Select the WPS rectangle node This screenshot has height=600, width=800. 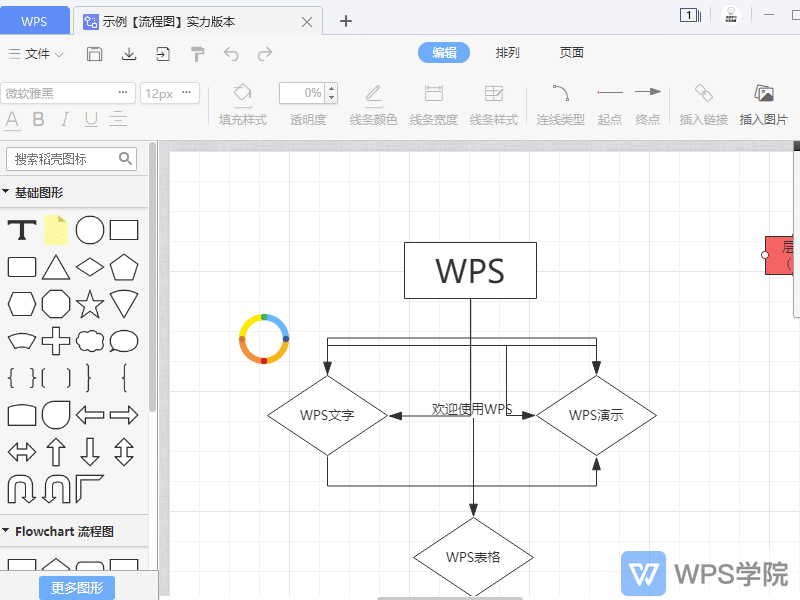pyautogui.click(x=470, y=270)
